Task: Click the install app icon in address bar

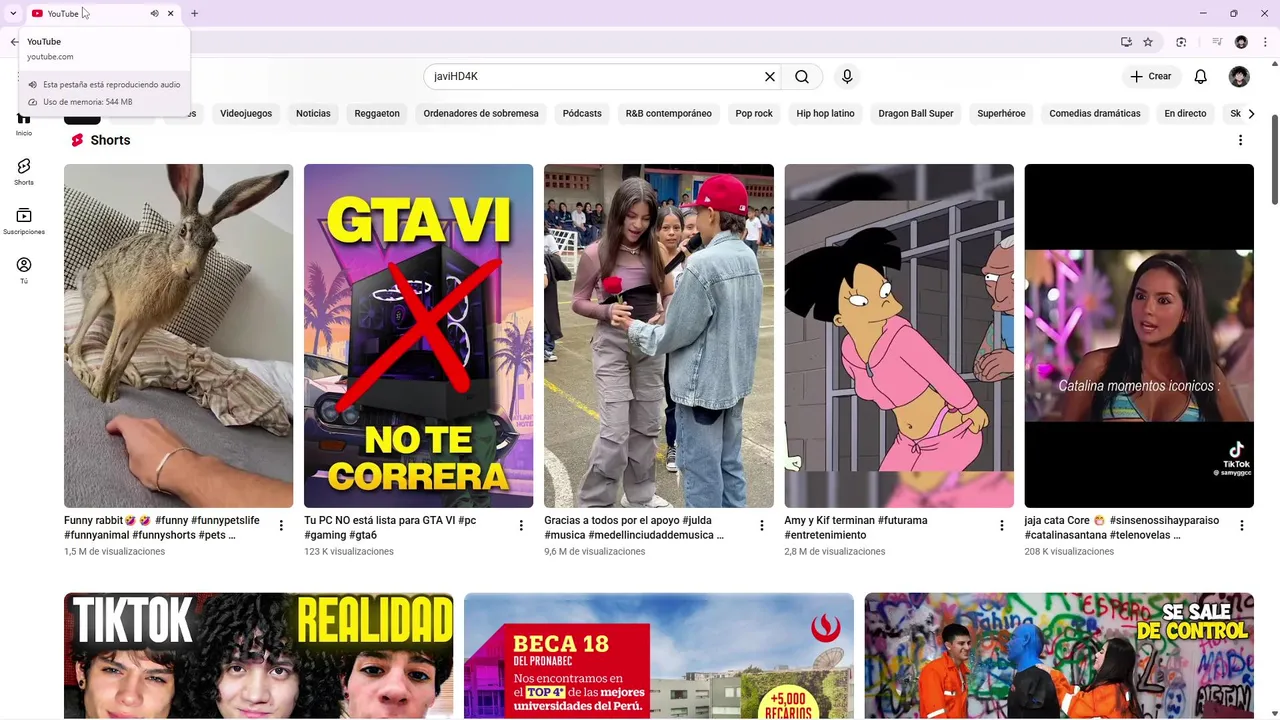Action: [1126, 42]
